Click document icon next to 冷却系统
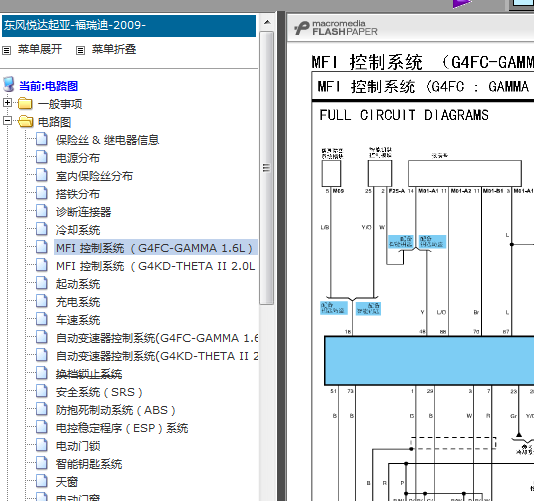Image resolution: width=534 pixels, height=501 pixels. (x=42, y=229)
